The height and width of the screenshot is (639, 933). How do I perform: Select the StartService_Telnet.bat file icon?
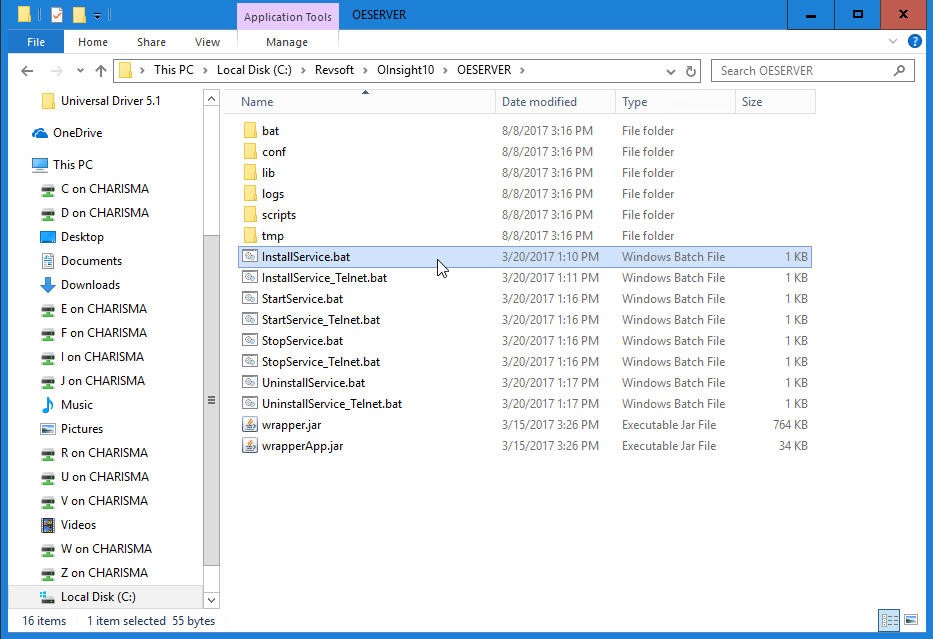tap(250, 320)
